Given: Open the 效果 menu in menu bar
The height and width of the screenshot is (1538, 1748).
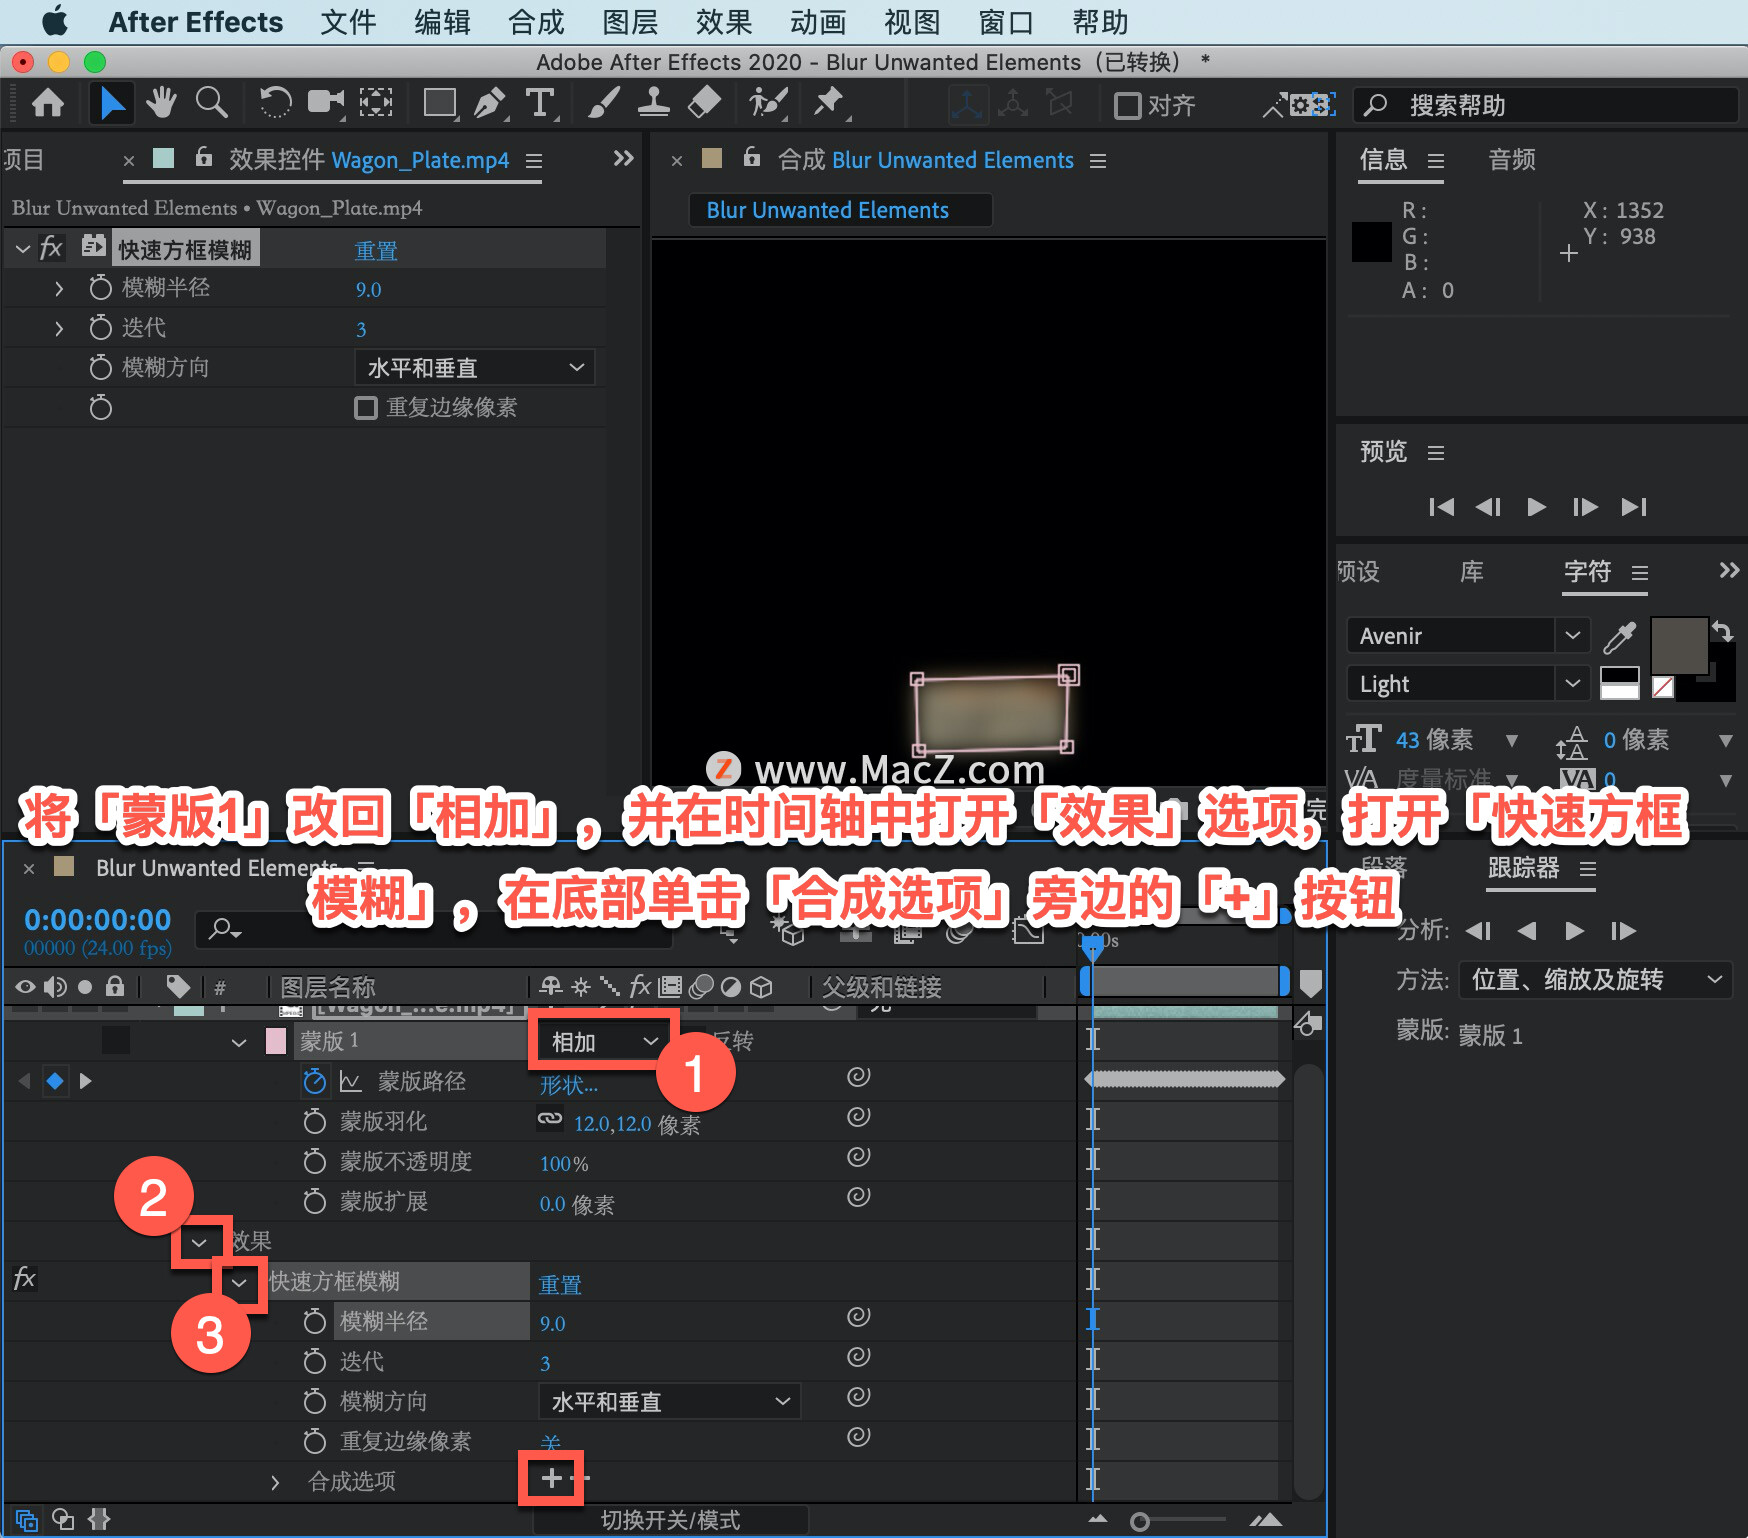Looking at the screenshot, I should (x=724, y=22).
